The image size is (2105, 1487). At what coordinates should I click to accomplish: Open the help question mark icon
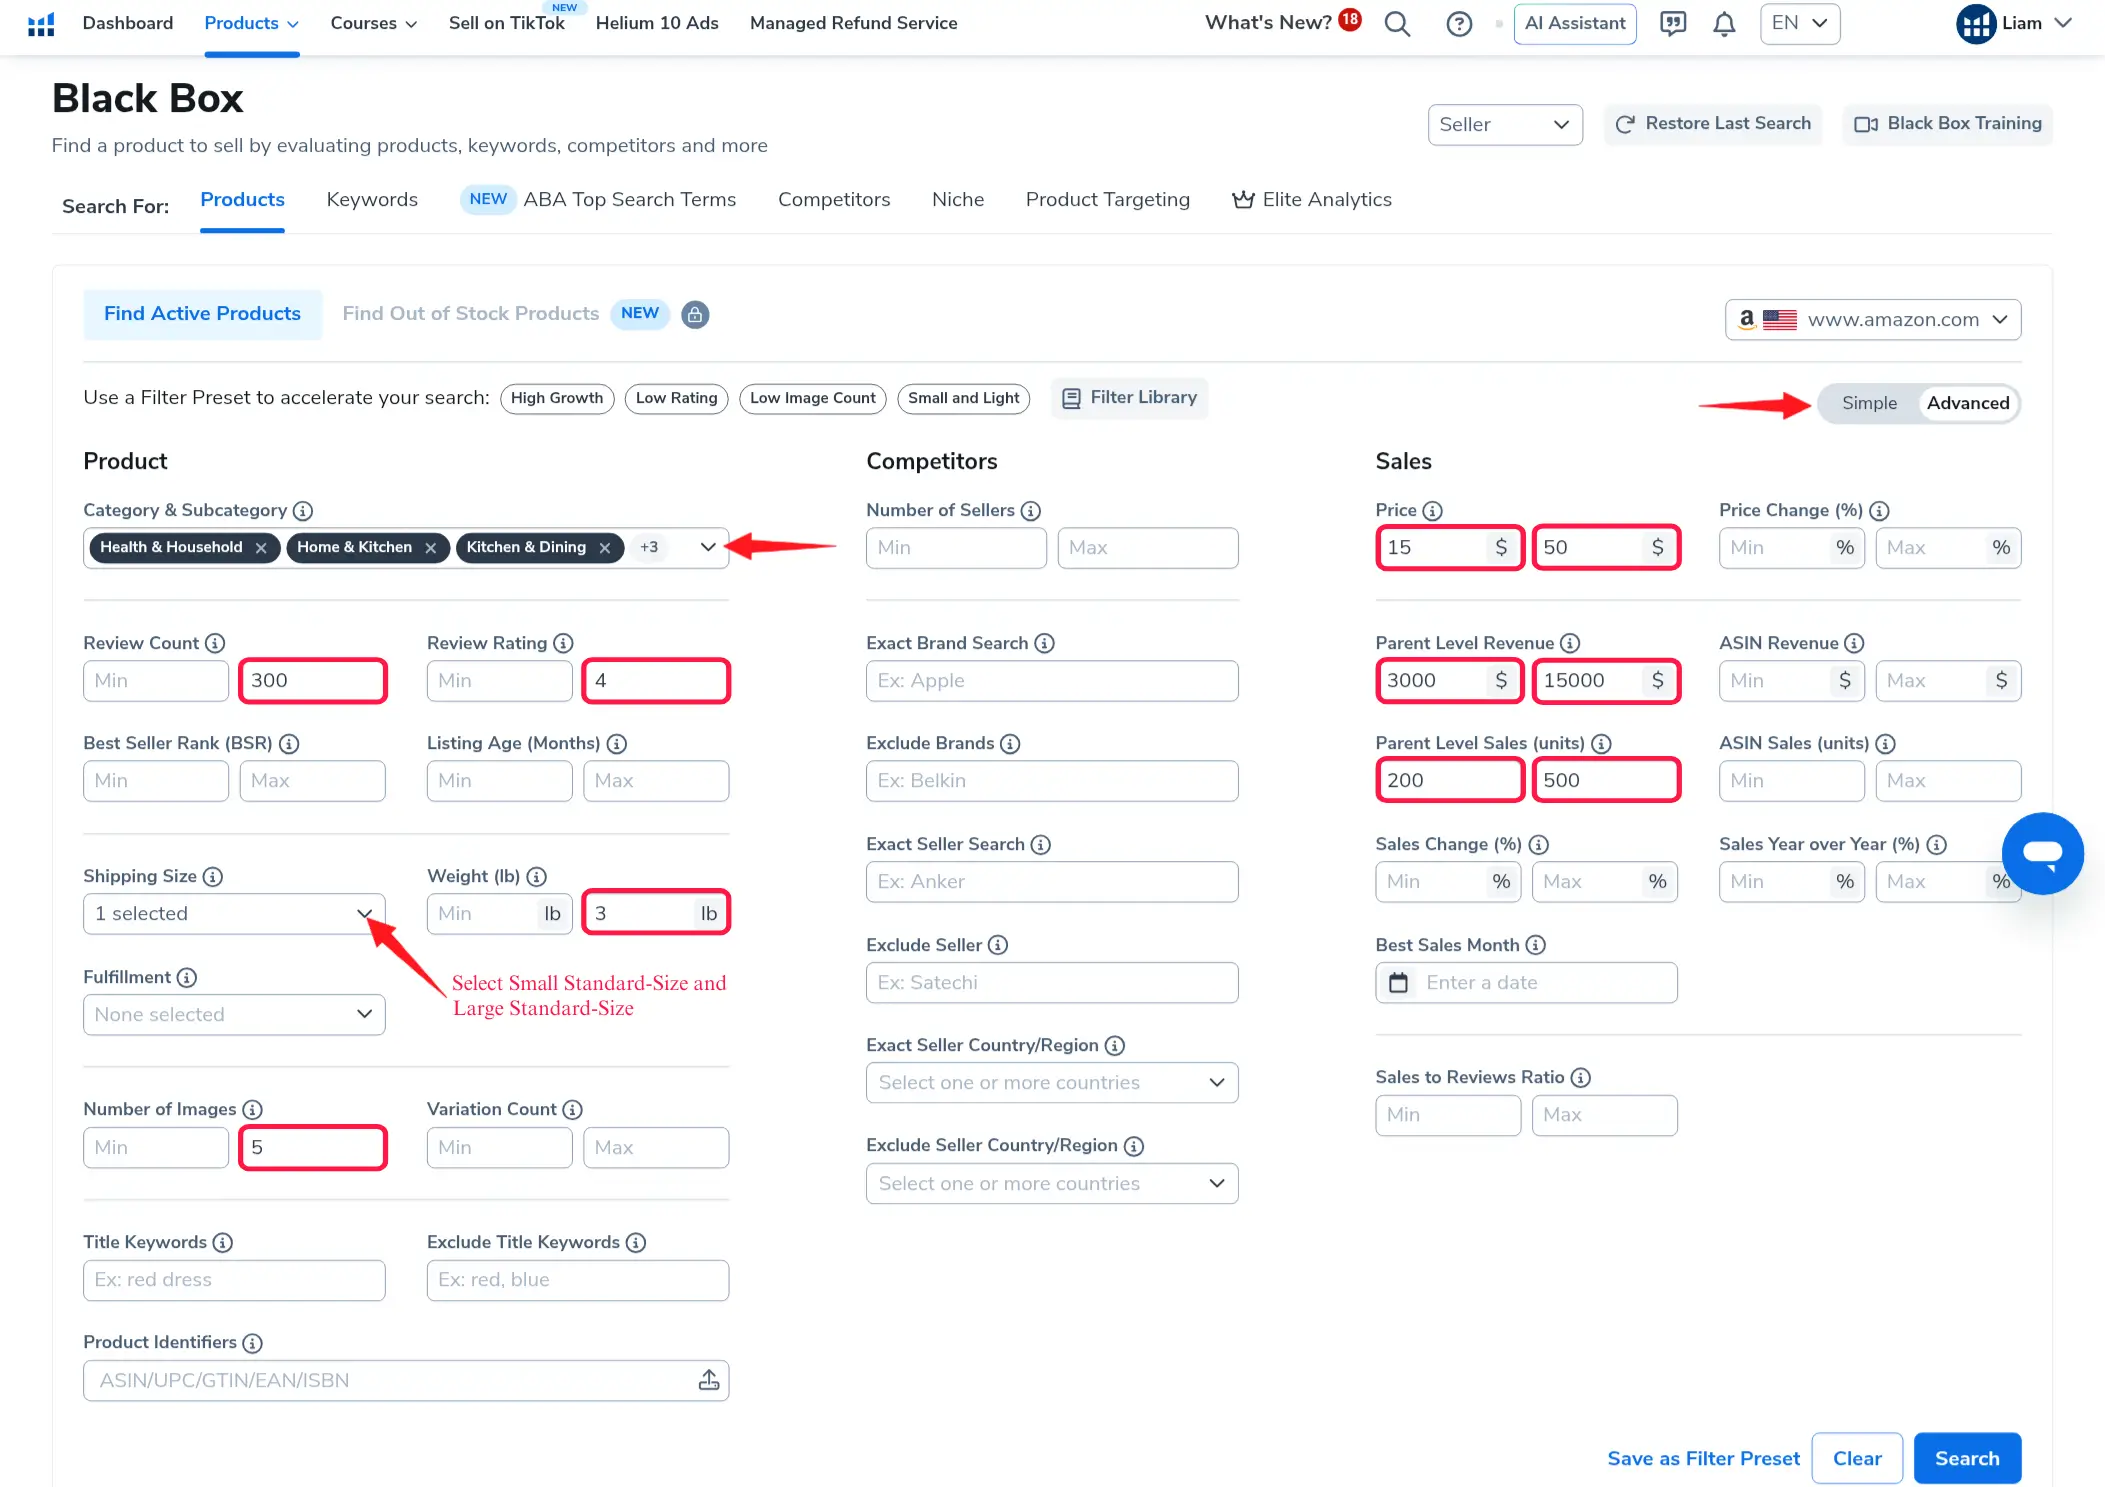pos(1459,24)
